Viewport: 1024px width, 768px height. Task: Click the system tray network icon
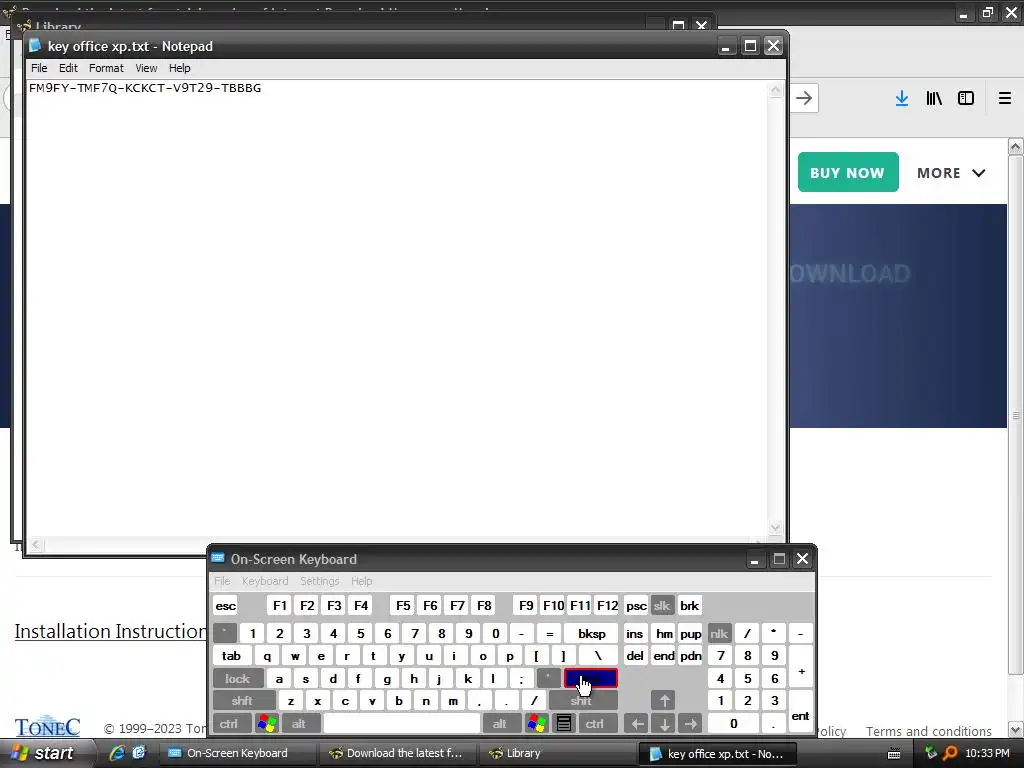pyautogui.click(x=931, y=753)
